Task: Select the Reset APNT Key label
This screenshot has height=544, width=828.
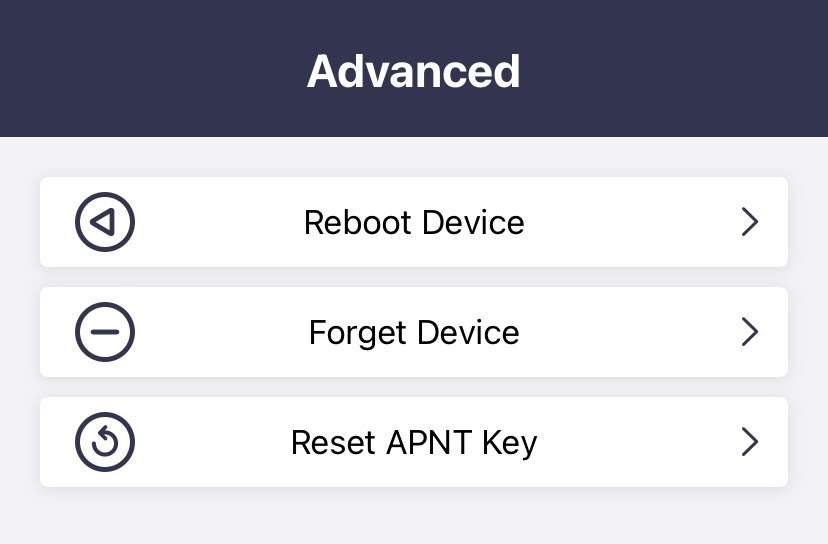Action: tap(414, 442)
